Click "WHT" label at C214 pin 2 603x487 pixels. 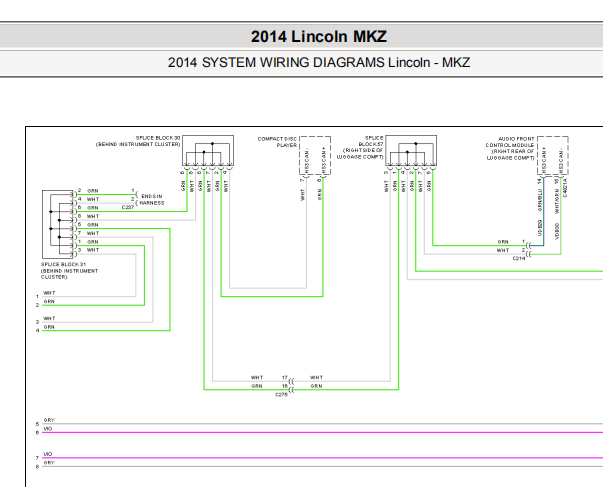click(503, 250)
